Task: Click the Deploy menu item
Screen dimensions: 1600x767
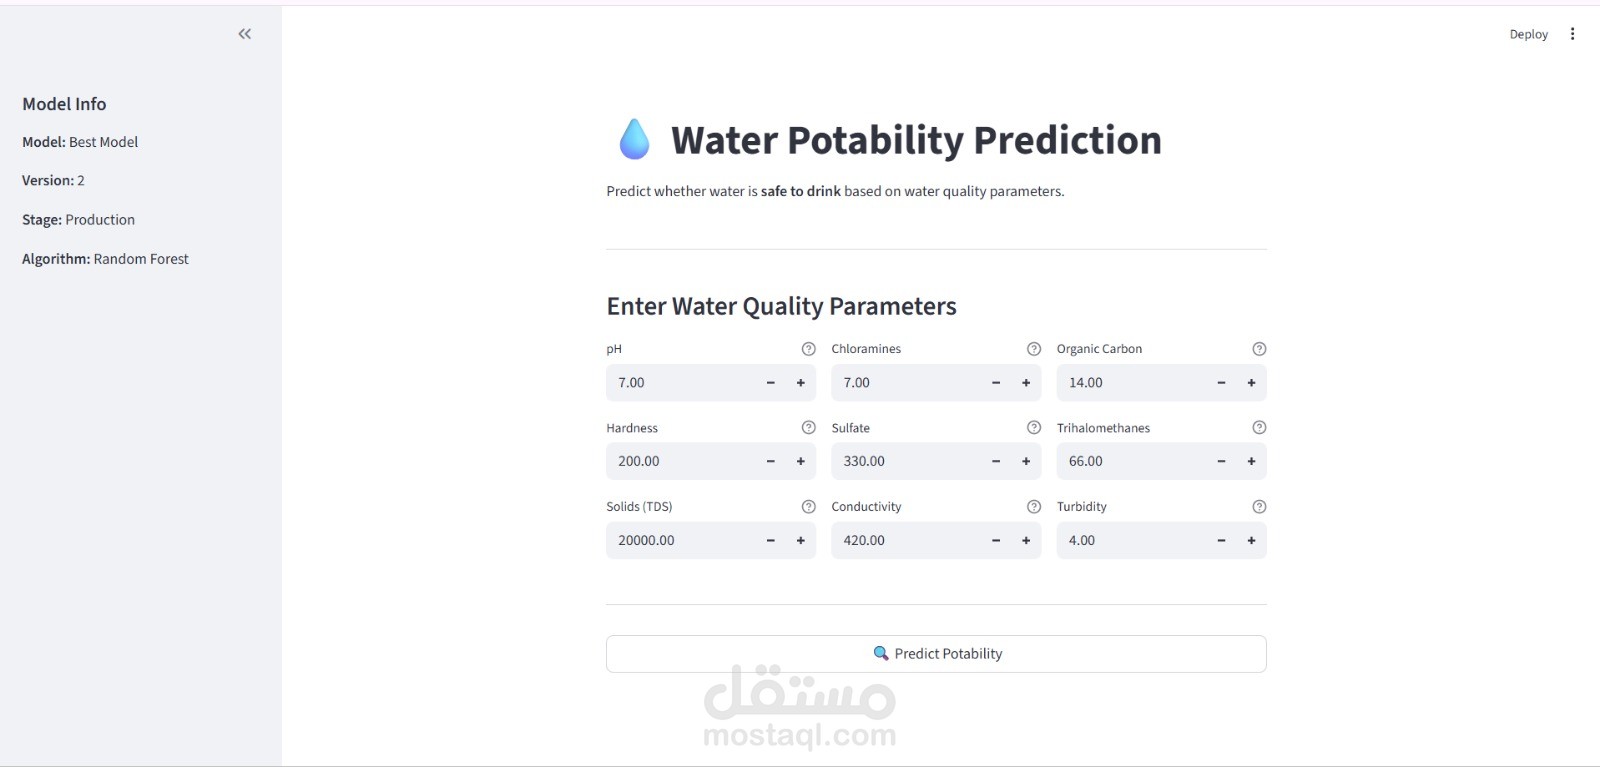Action: tap(1528, 33)
